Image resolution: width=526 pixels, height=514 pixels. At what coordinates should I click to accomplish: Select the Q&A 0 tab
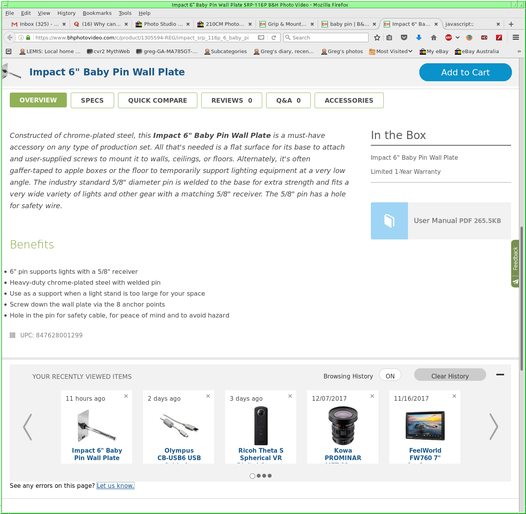click(x=288, y=100)
